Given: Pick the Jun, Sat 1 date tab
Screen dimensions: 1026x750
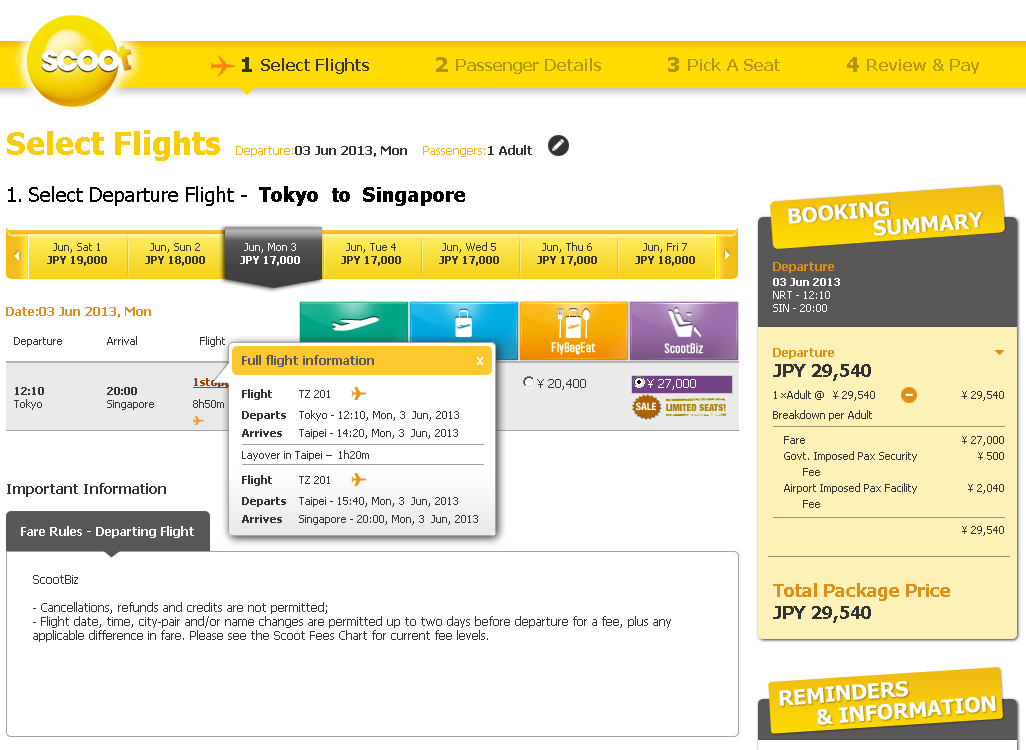Looking at the screenshot, I should click(x=77, y=254).
